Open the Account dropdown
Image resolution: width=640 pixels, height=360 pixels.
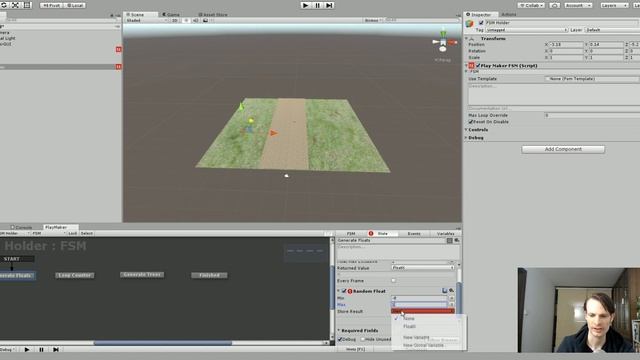(578, 5)
